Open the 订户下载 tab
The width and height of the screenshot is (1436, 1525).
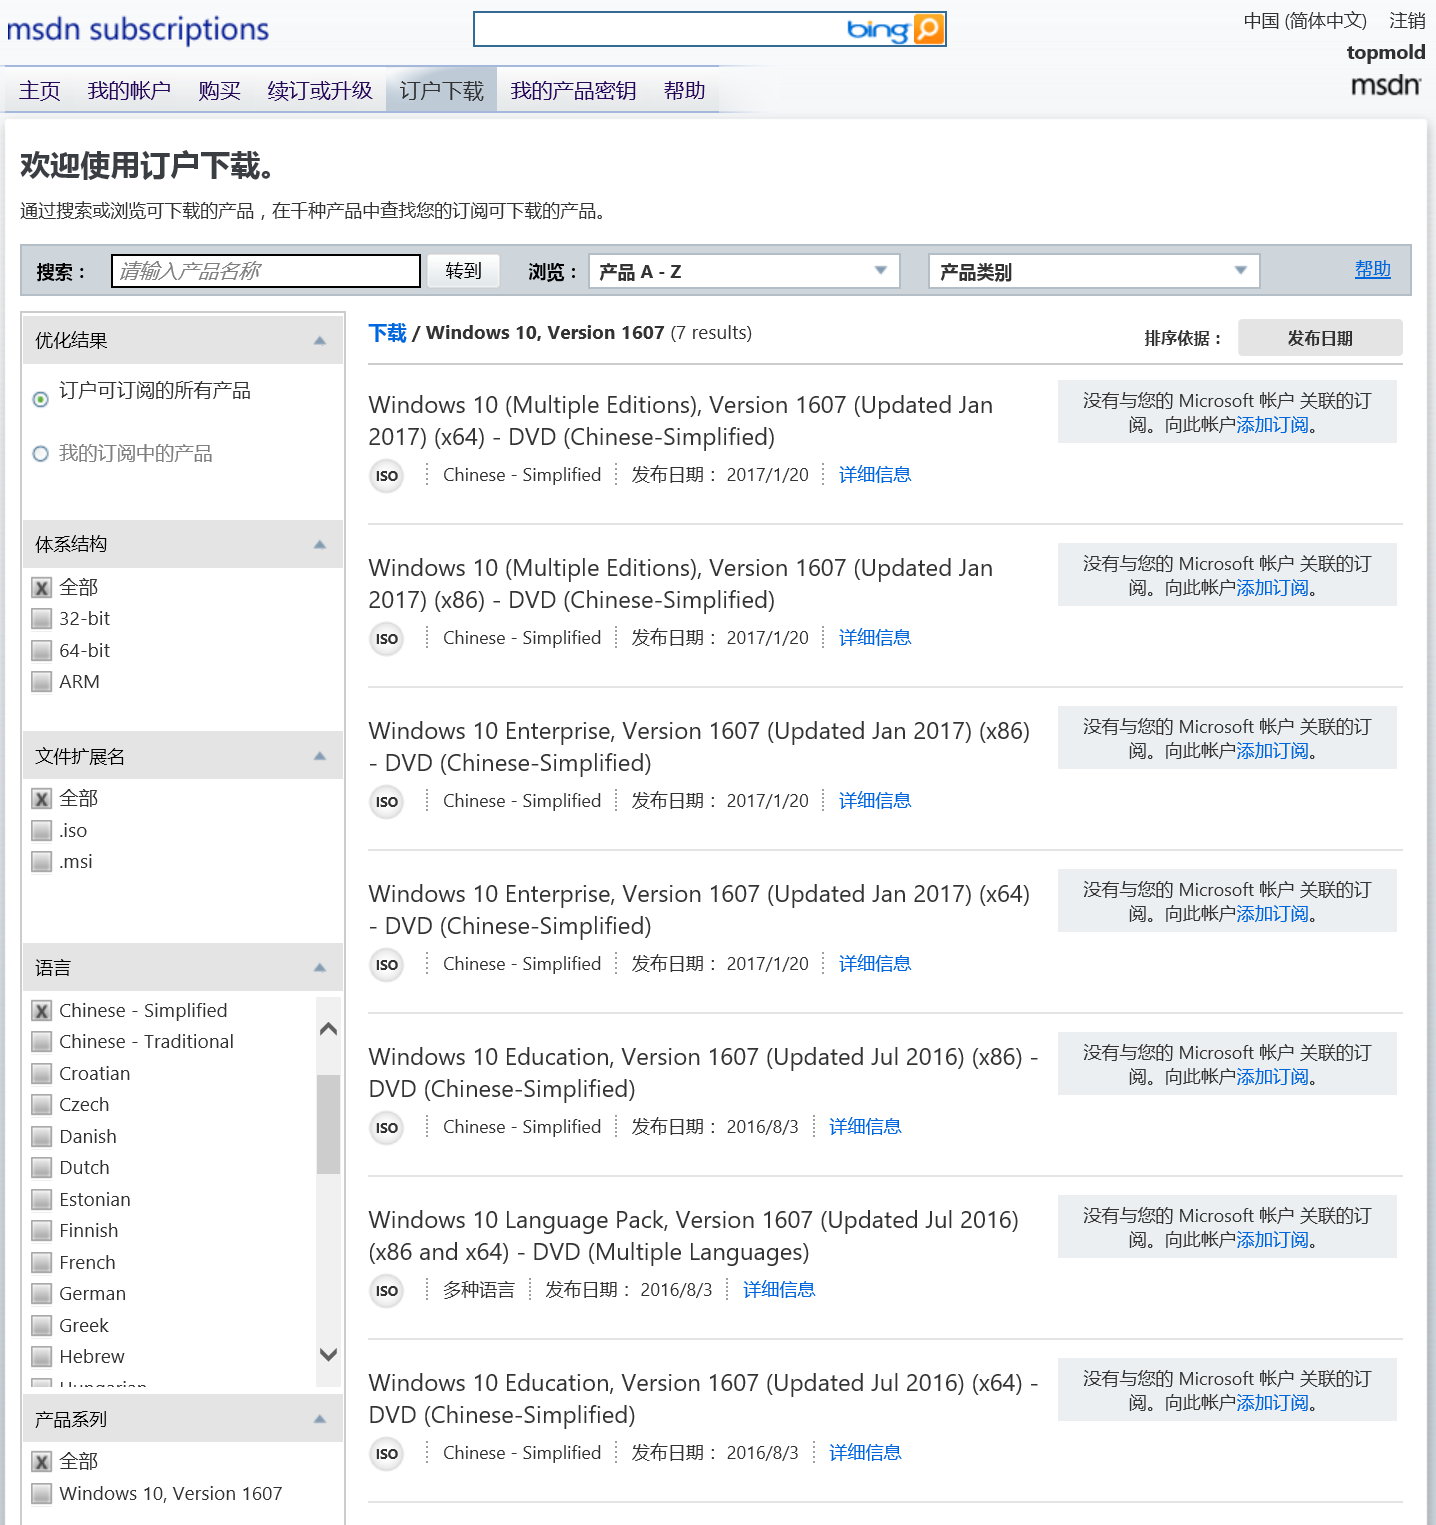441,91
